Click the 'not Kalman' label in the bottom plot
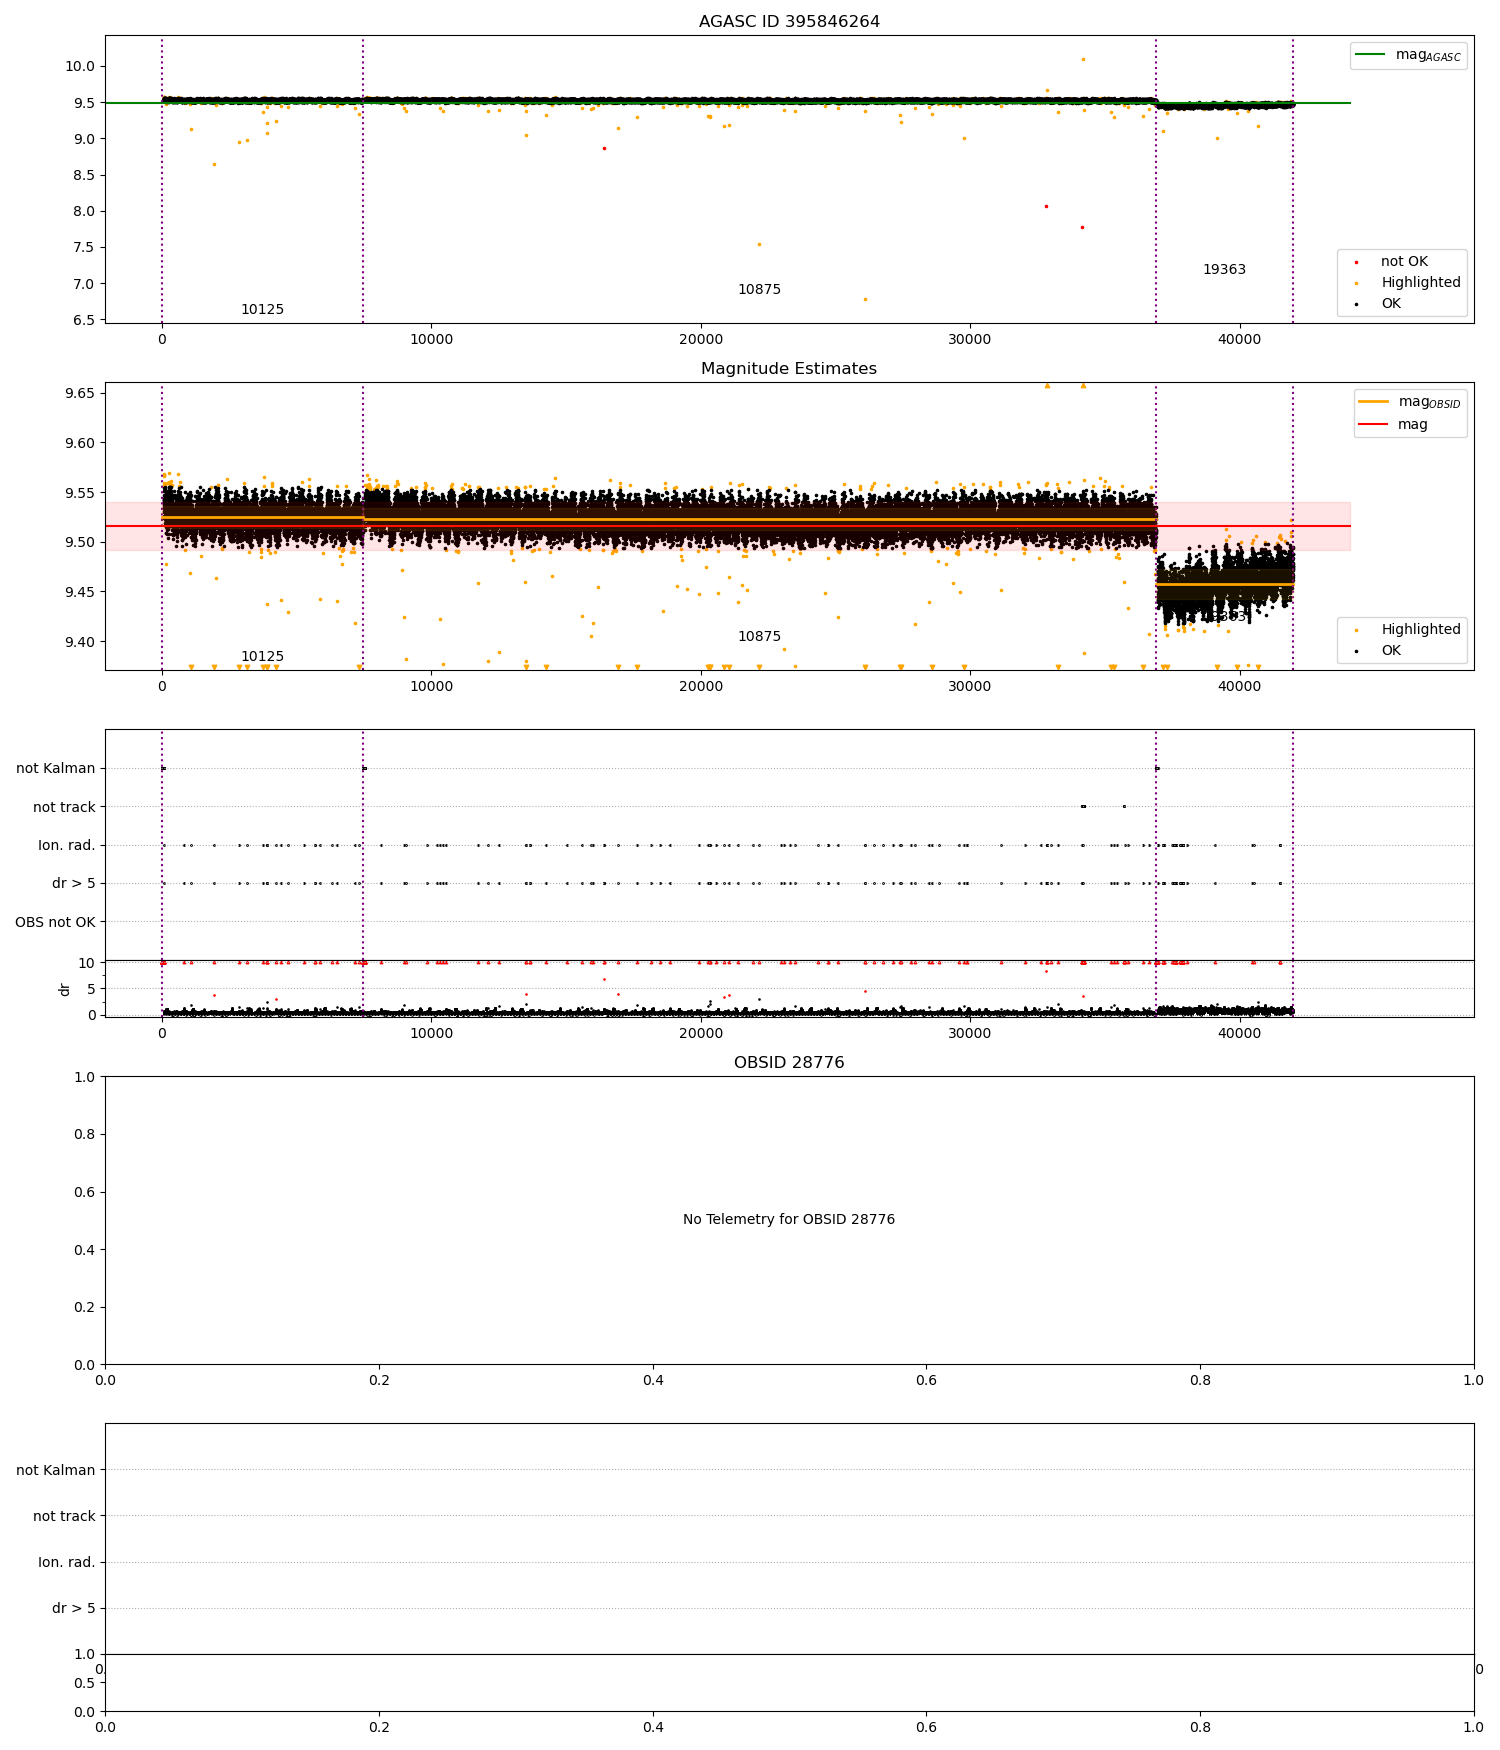 [x=56, y=1470]
